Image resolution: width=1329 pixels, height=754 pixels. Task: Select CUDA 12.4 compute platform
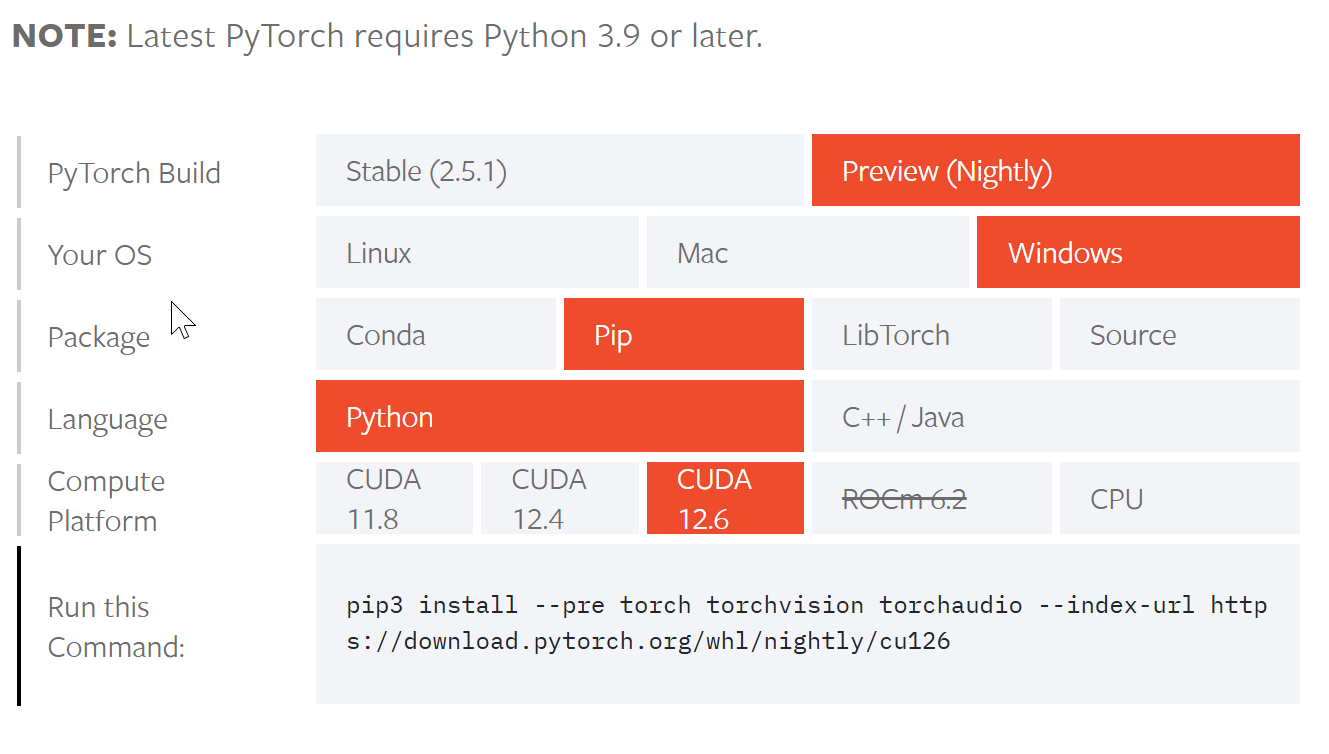[559, 499]
